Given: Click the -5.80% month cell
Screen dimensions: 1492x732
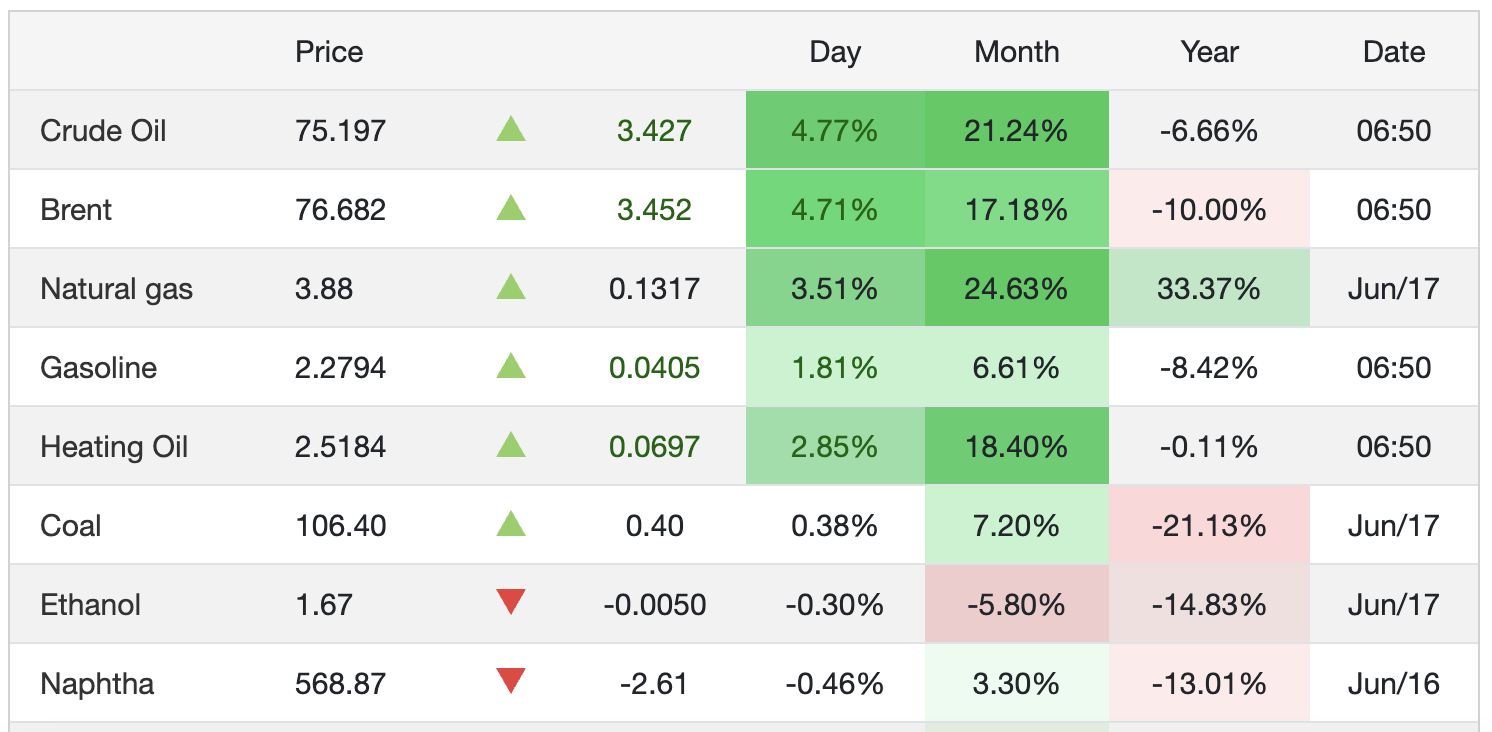Looking at the screenshot, I should (x=1017, y=604).
